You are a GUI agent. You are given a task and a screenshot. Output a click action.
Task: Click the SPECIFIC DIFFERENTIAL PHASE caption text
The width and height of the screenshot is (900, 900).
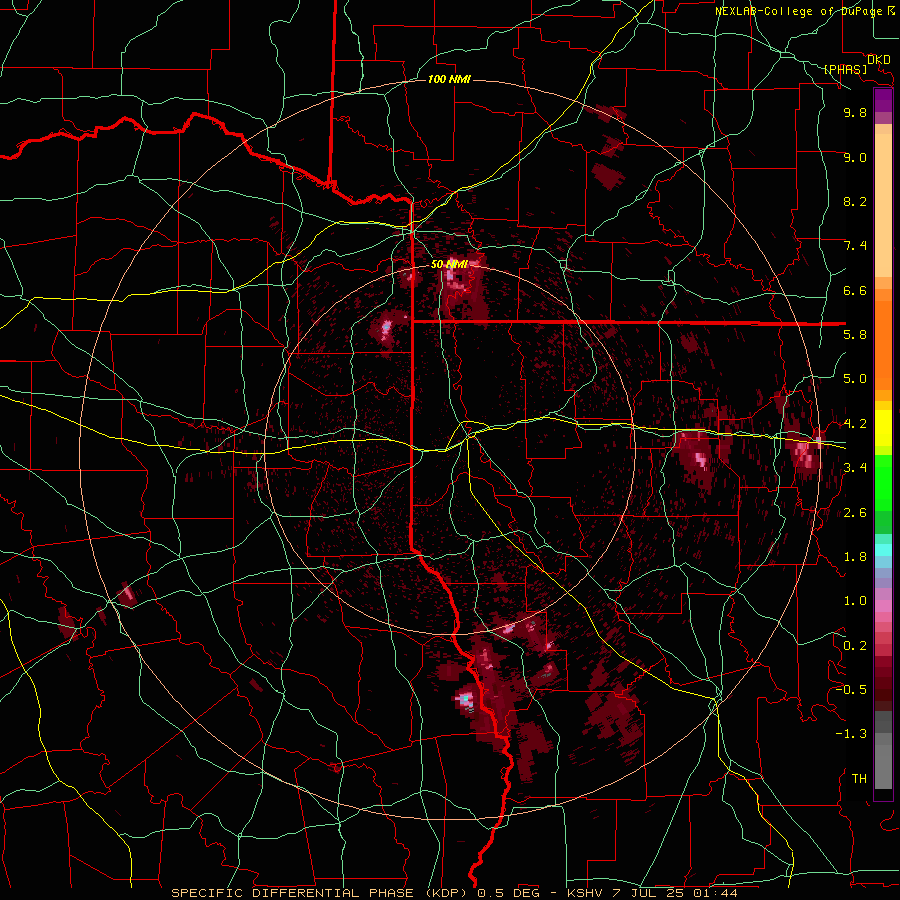(x=293, y=893)
